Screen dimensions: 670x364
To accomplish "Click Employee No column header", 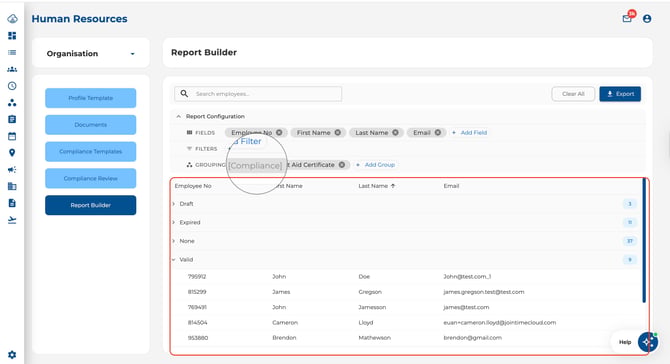I will [x=193, y=186].
